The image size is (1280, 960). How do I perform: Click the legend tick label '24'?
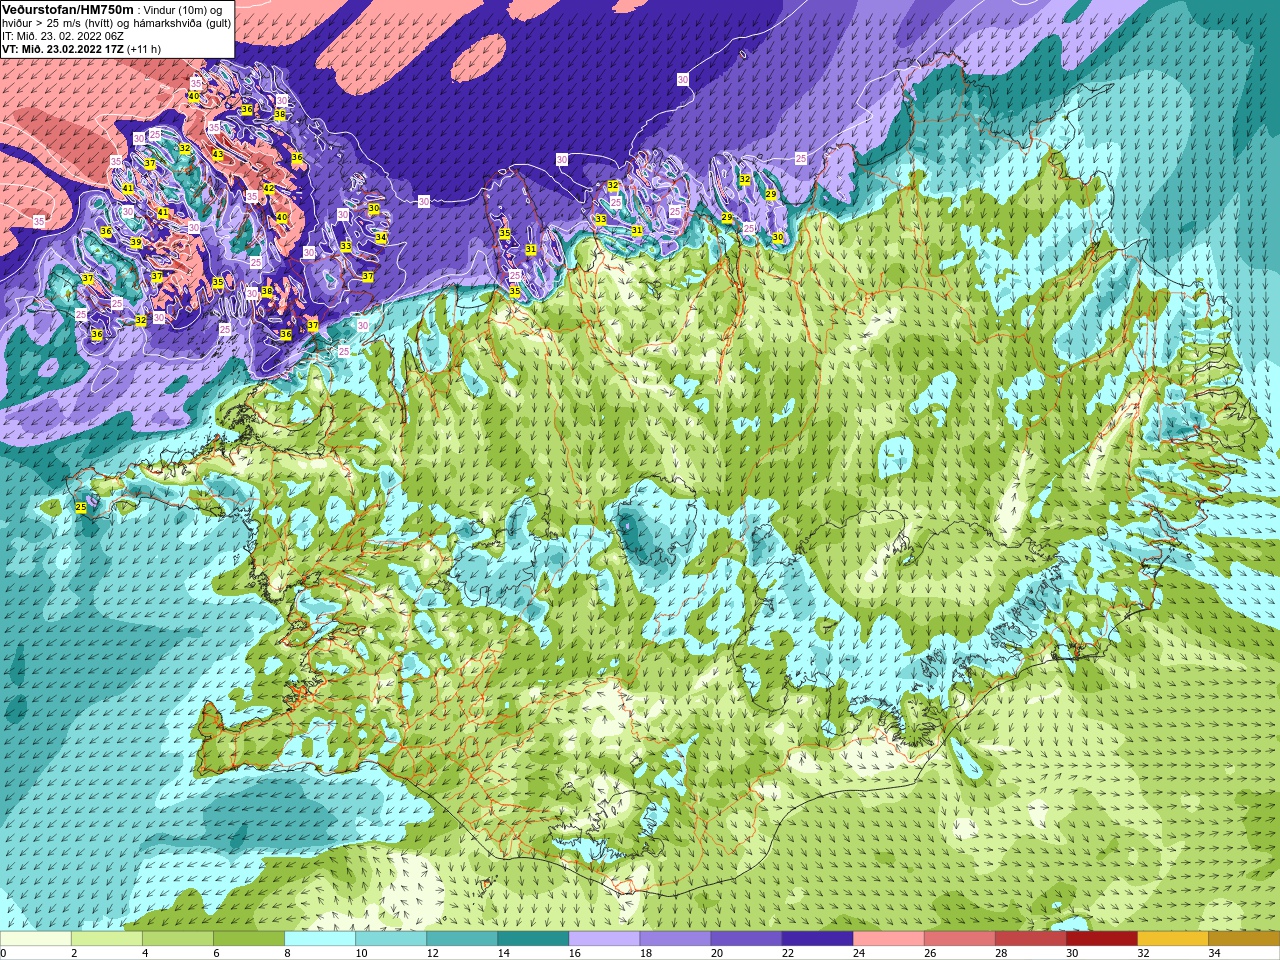click(858, 953)
